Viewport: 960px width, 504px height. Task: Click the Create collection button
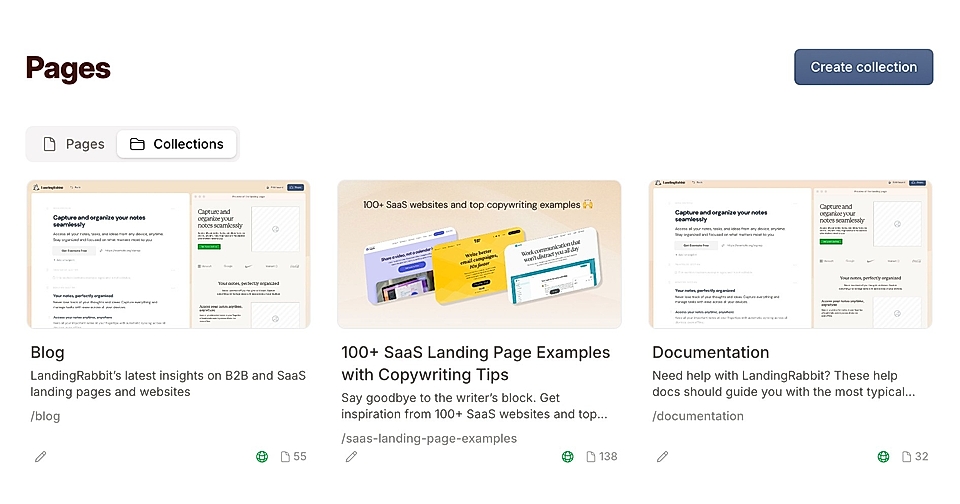click(x=863, y=67)
